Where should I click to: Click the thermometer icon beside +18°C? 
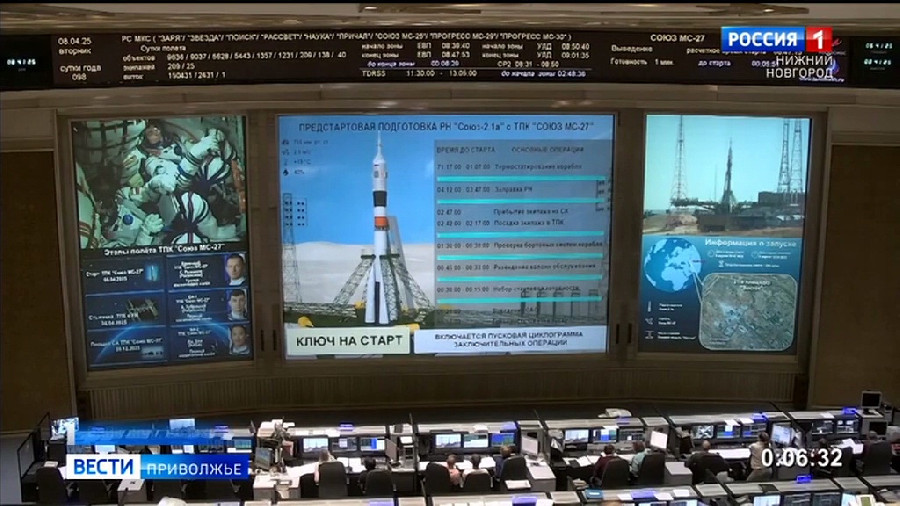pyautogui.click(x=286, y=162)
